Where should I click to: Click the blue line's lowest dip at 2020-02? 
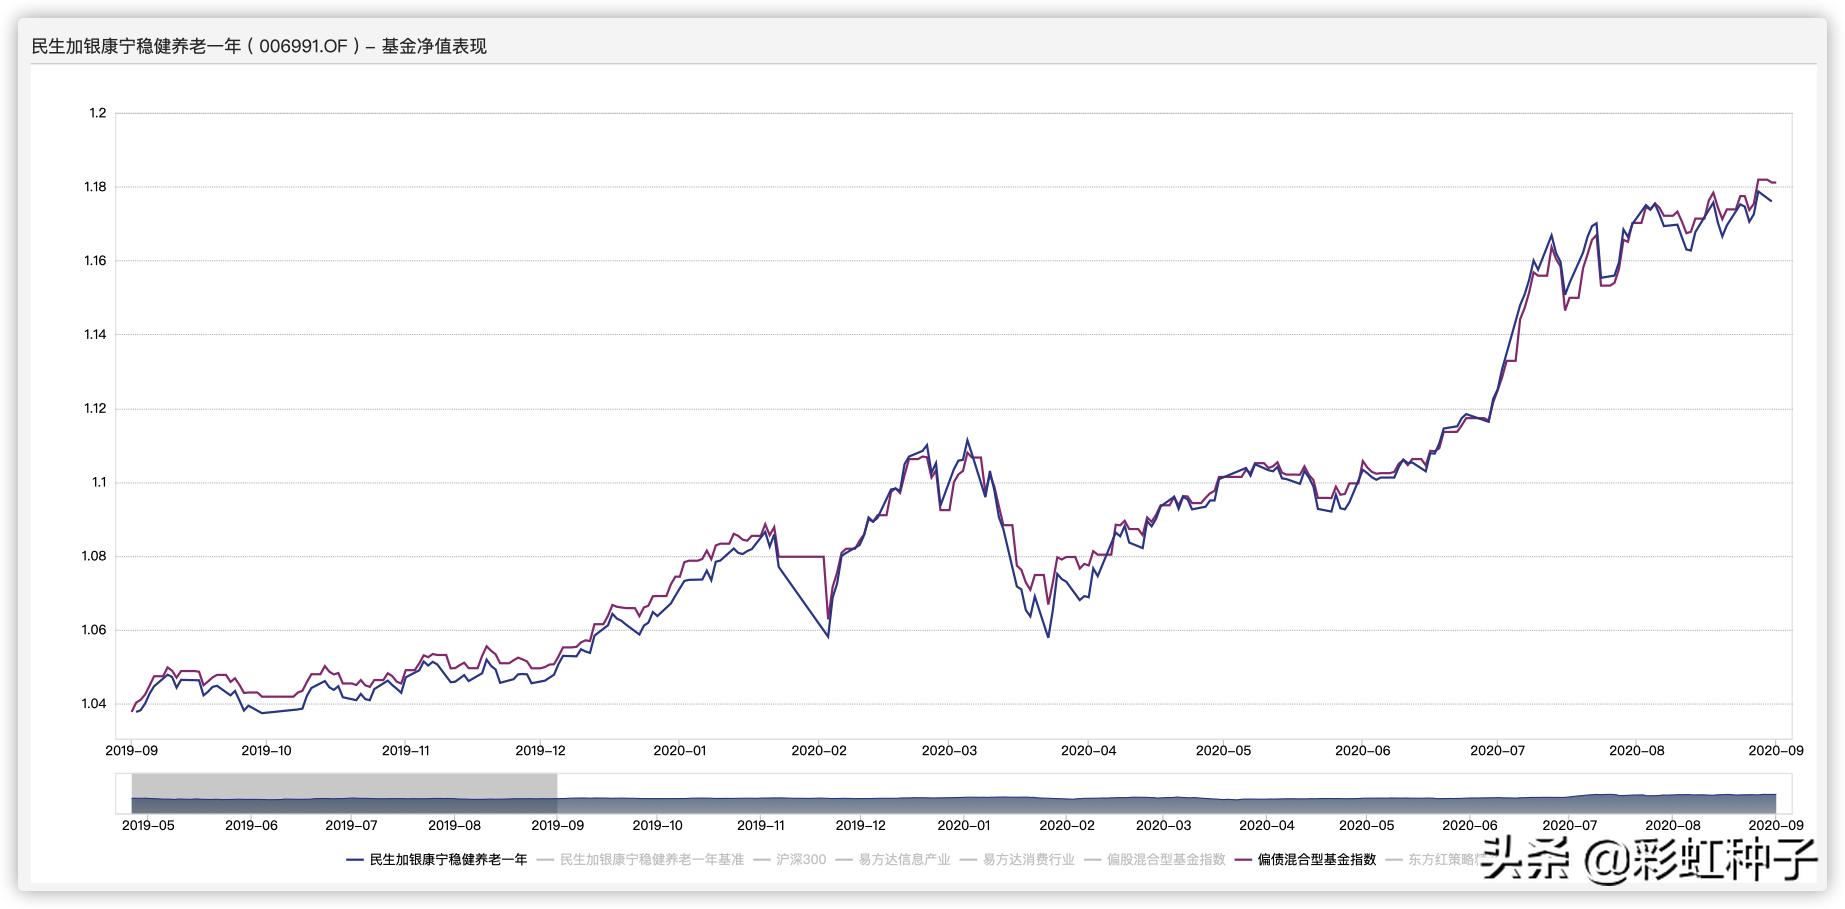[x=828, y=637]
